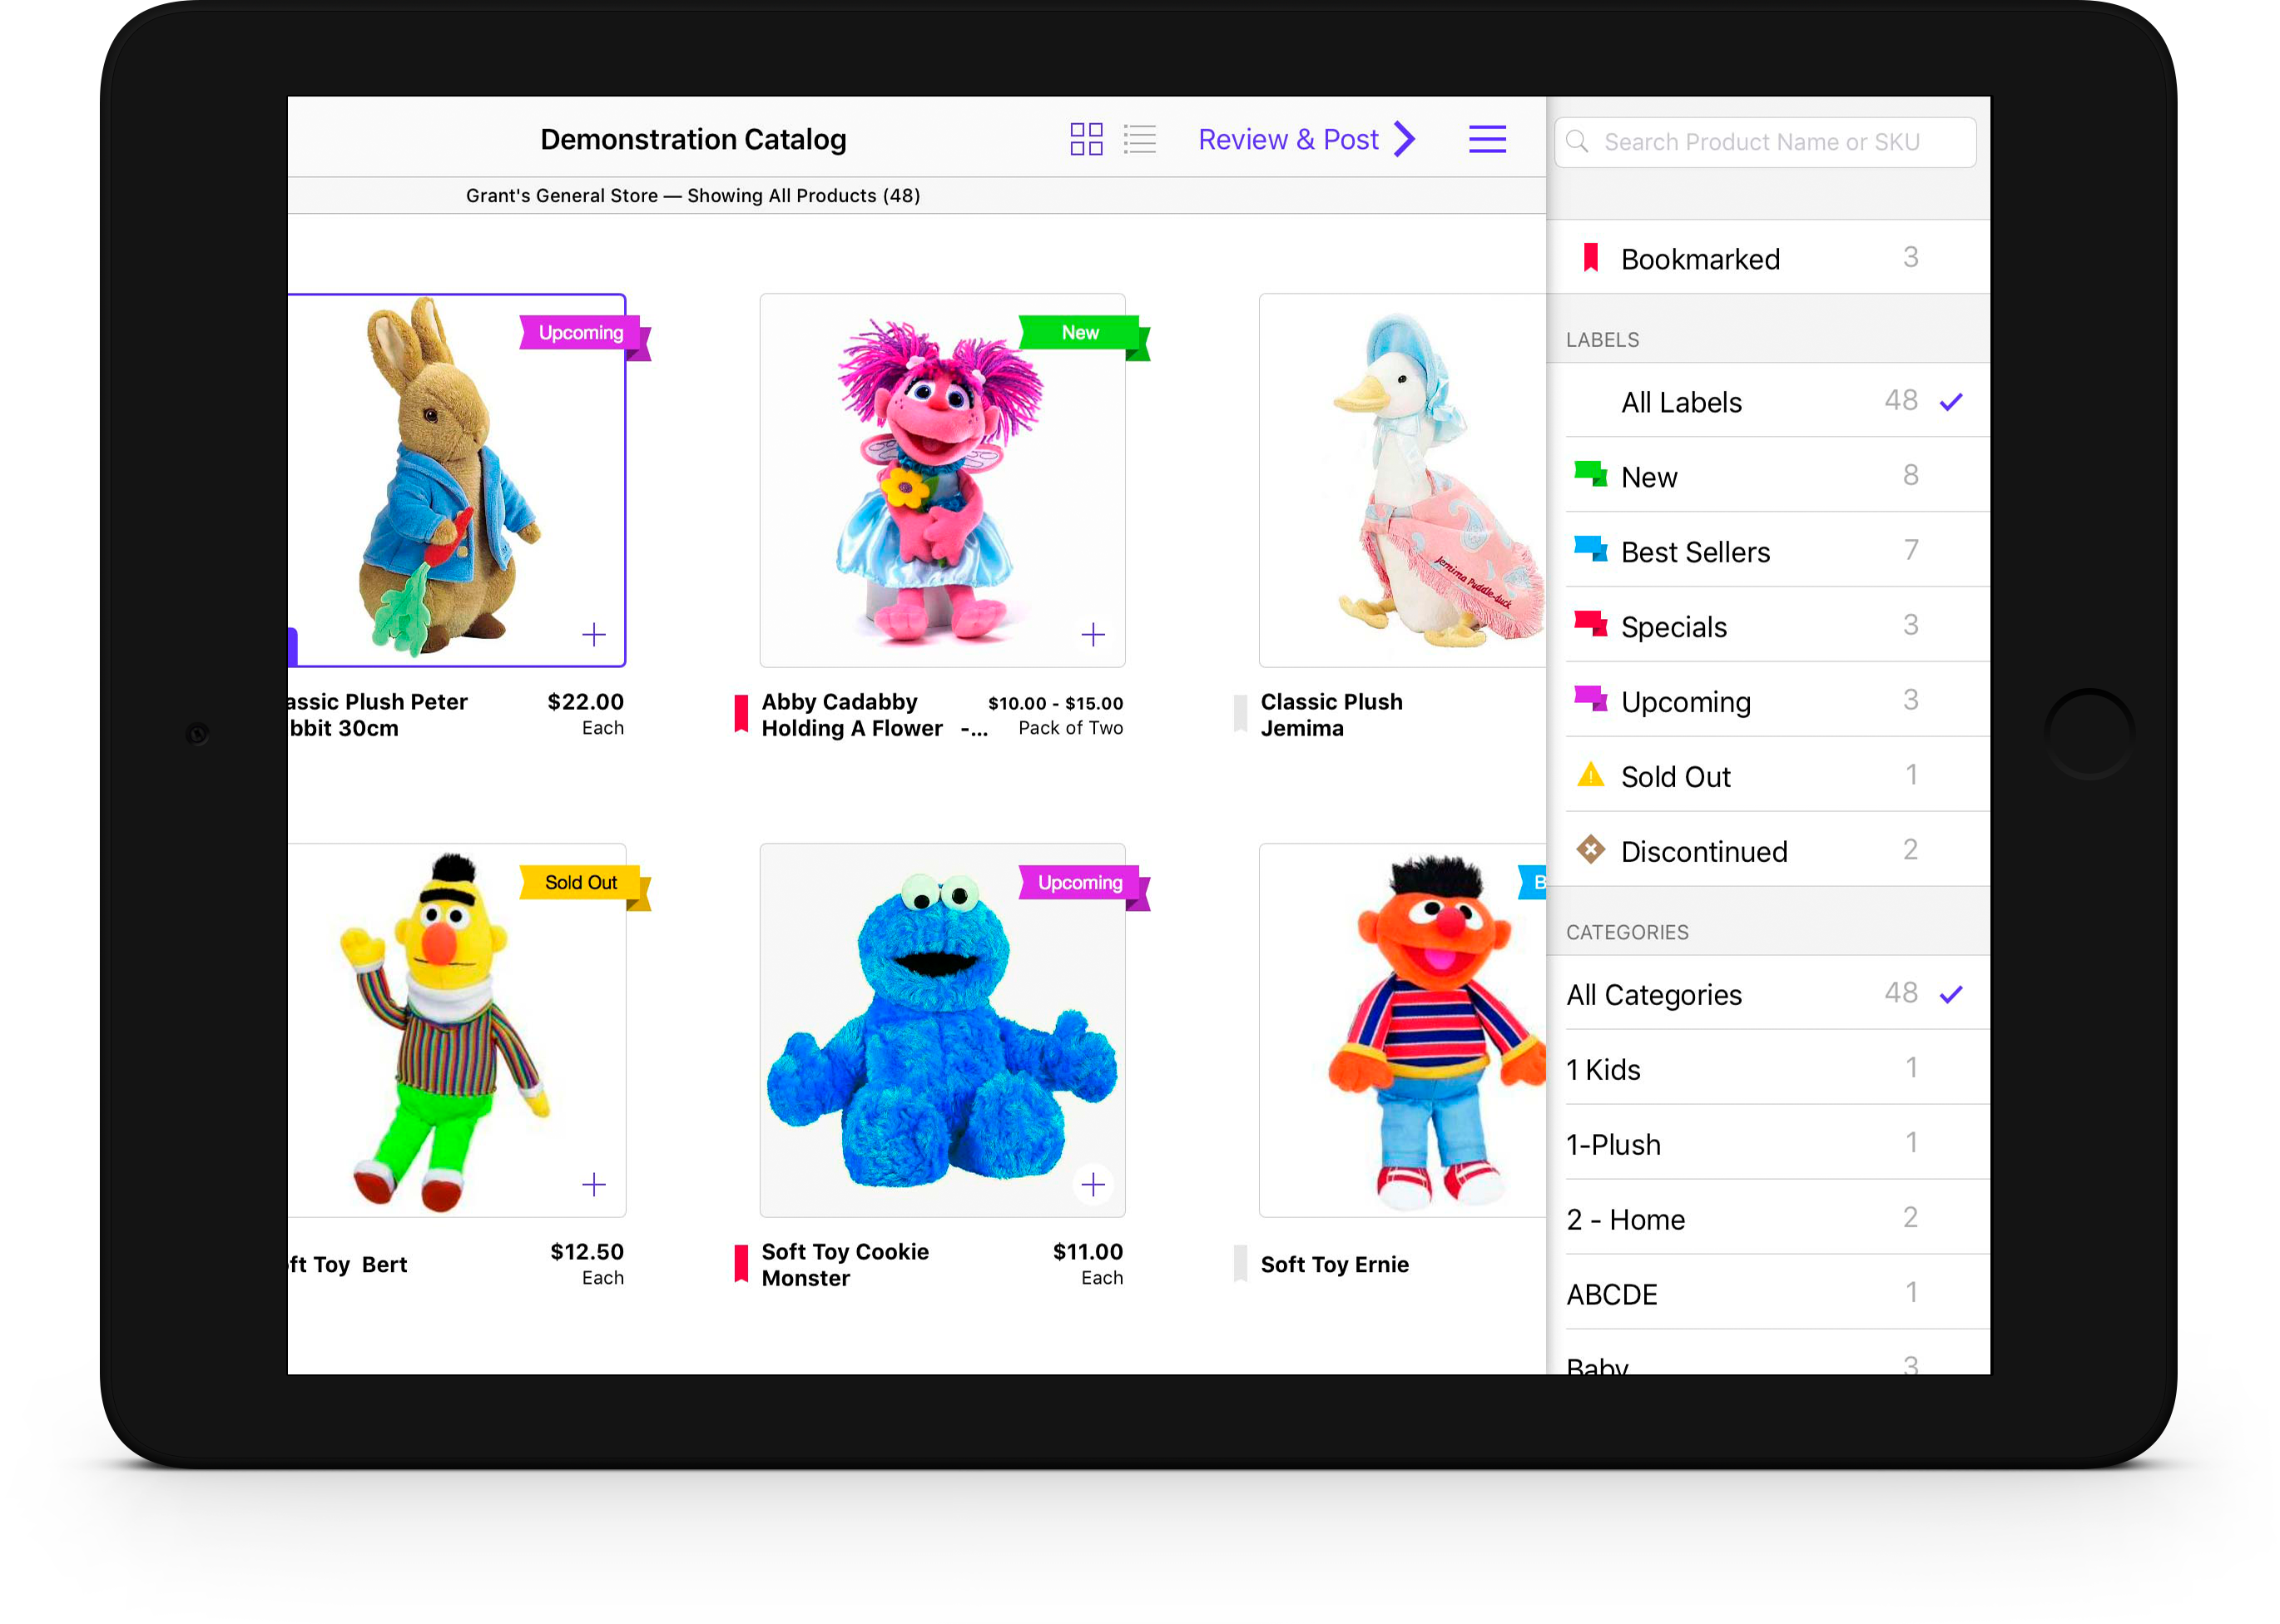This screenshot has height=1624, width=2280.
Task: Choose the 2 - Home category
Action: click(1767, 1219)
